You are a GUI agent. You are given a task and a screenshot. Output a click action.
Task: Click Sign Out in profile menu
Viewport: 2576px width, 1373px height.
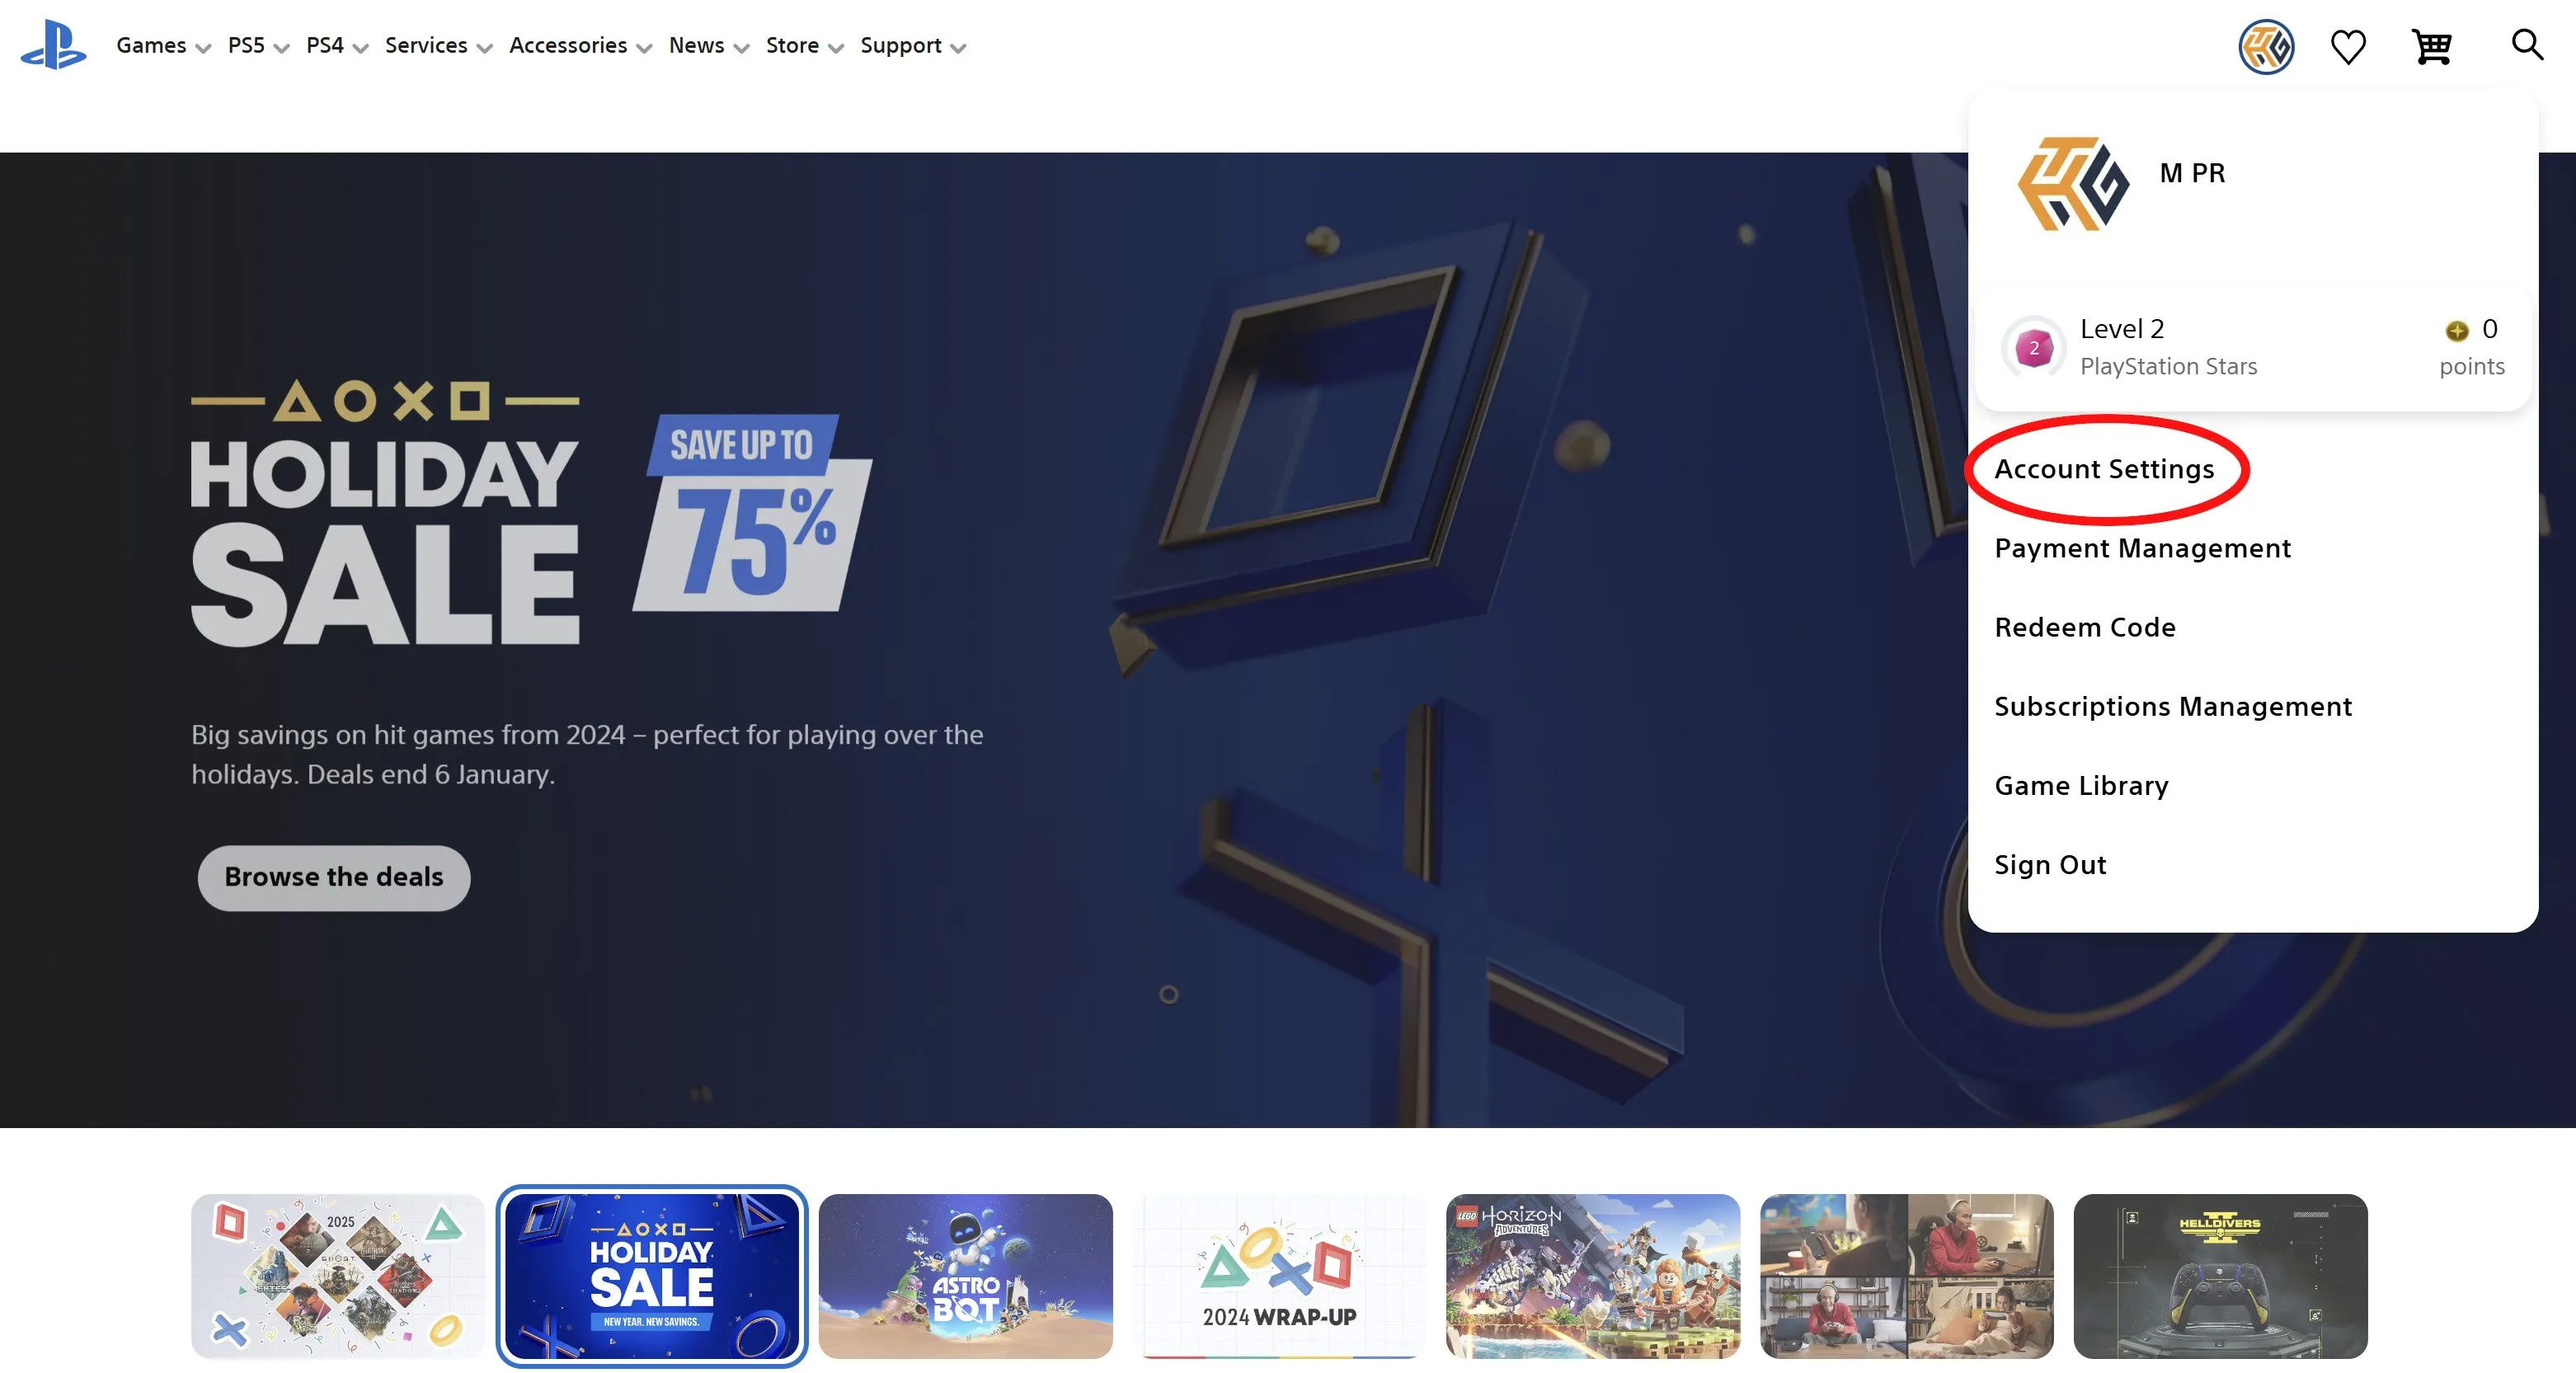point(2050,864)
